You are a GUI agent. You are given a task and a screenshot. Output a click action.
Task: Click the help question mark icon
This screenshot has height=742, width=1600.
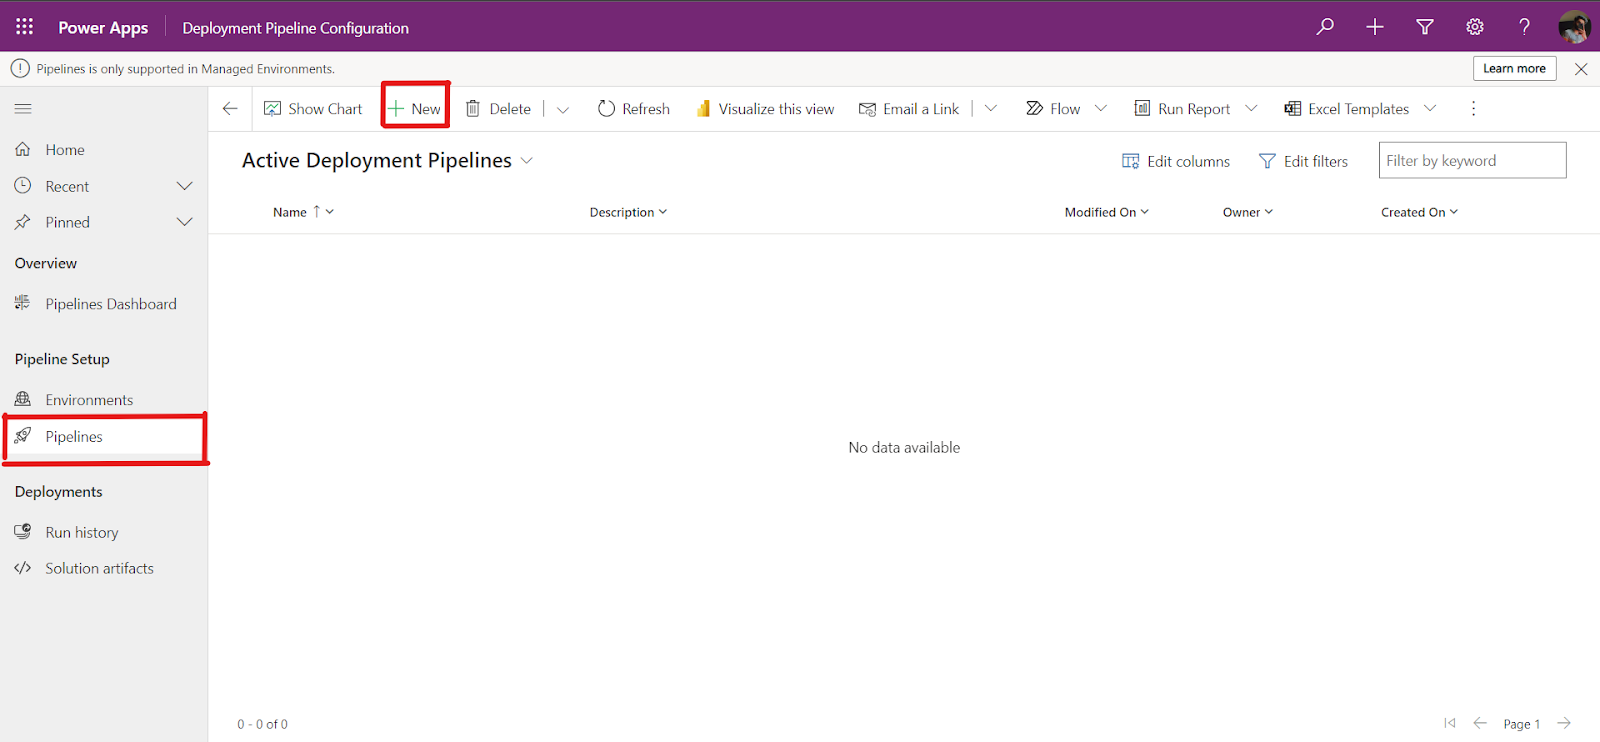pyautogui.click(x=1524, y=27)
